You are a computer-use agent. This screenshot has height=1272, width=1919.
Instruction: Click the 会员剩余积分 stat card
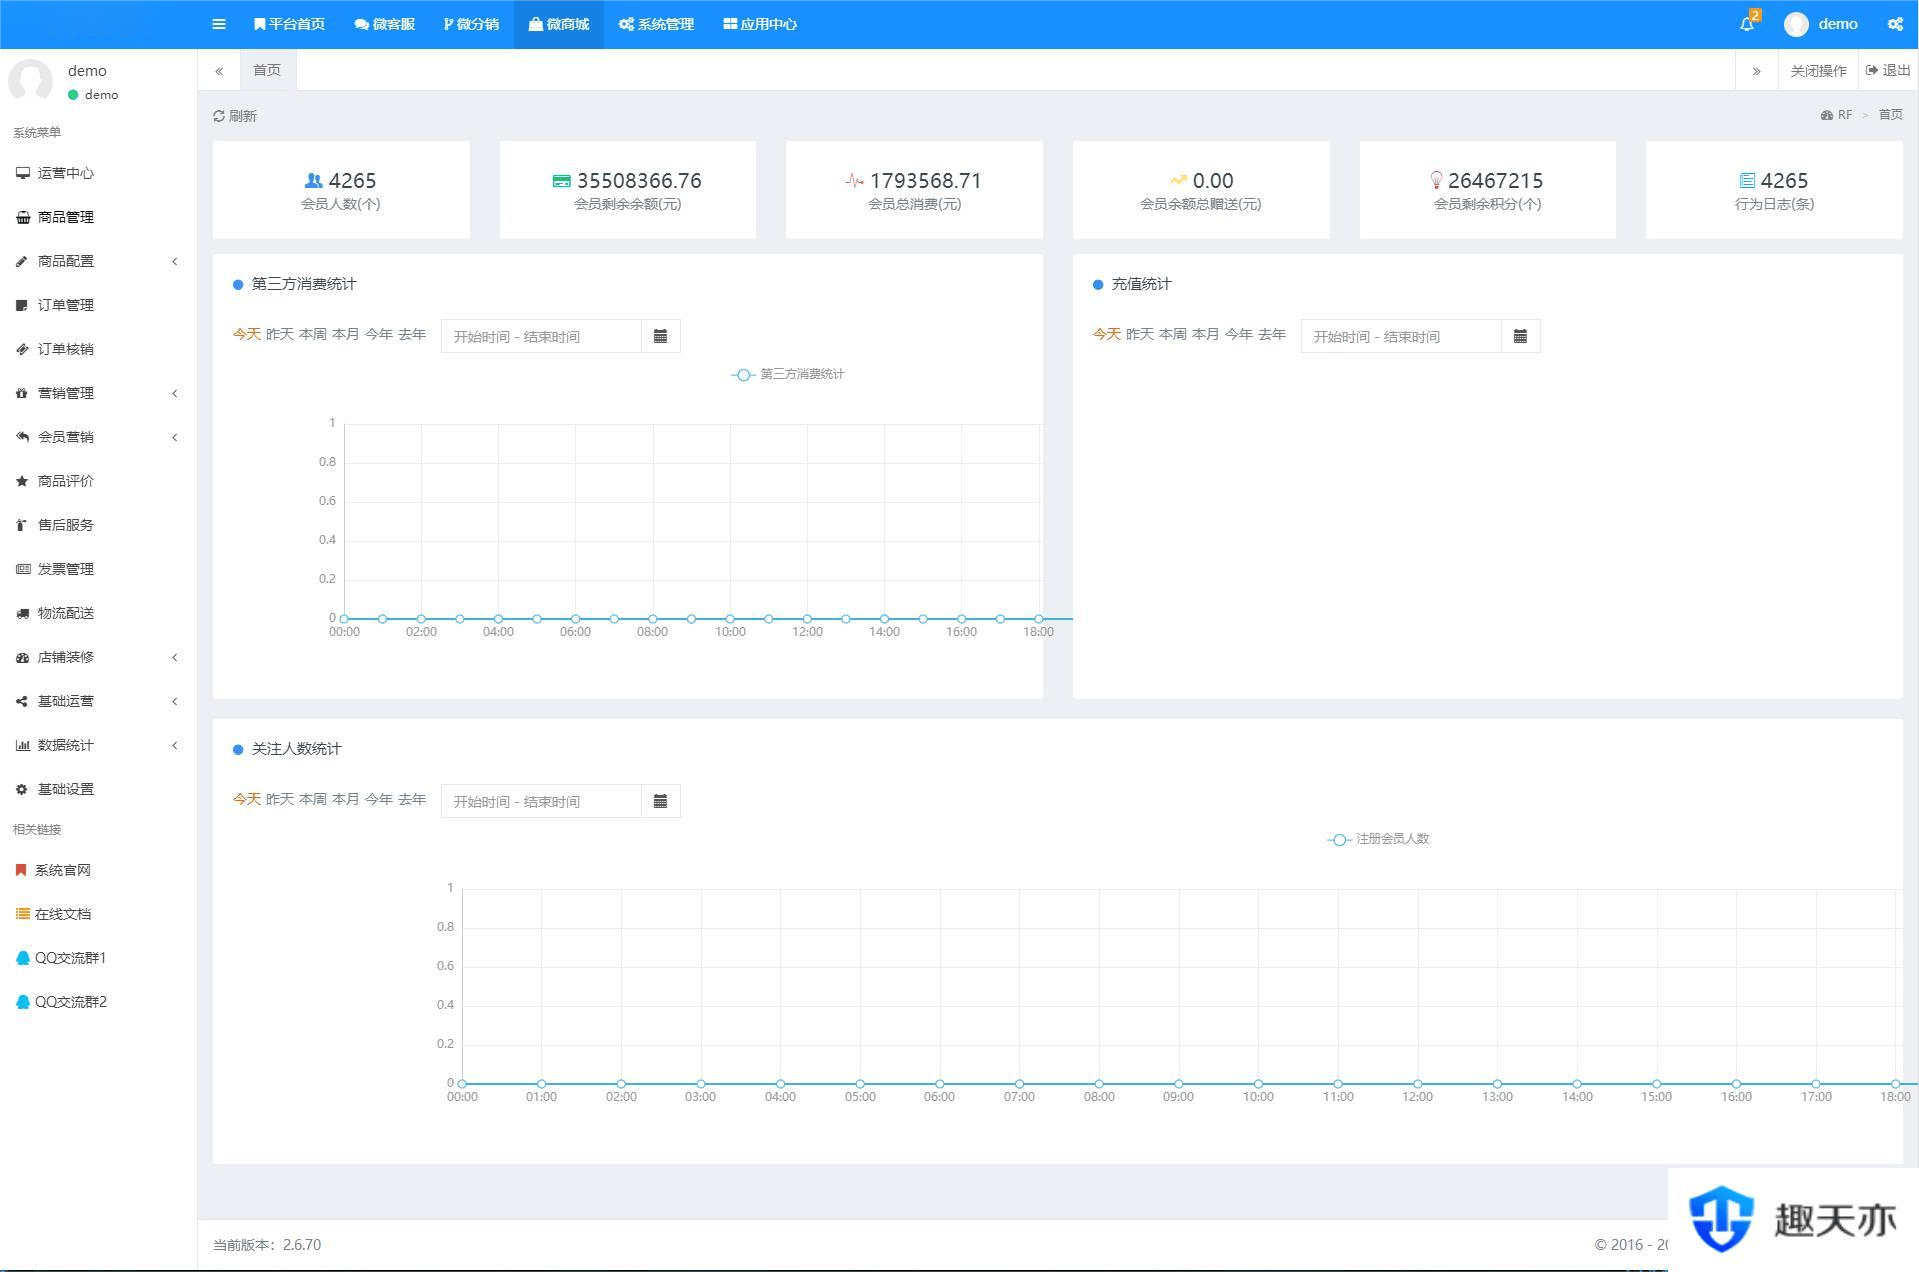click(1488, 190)
